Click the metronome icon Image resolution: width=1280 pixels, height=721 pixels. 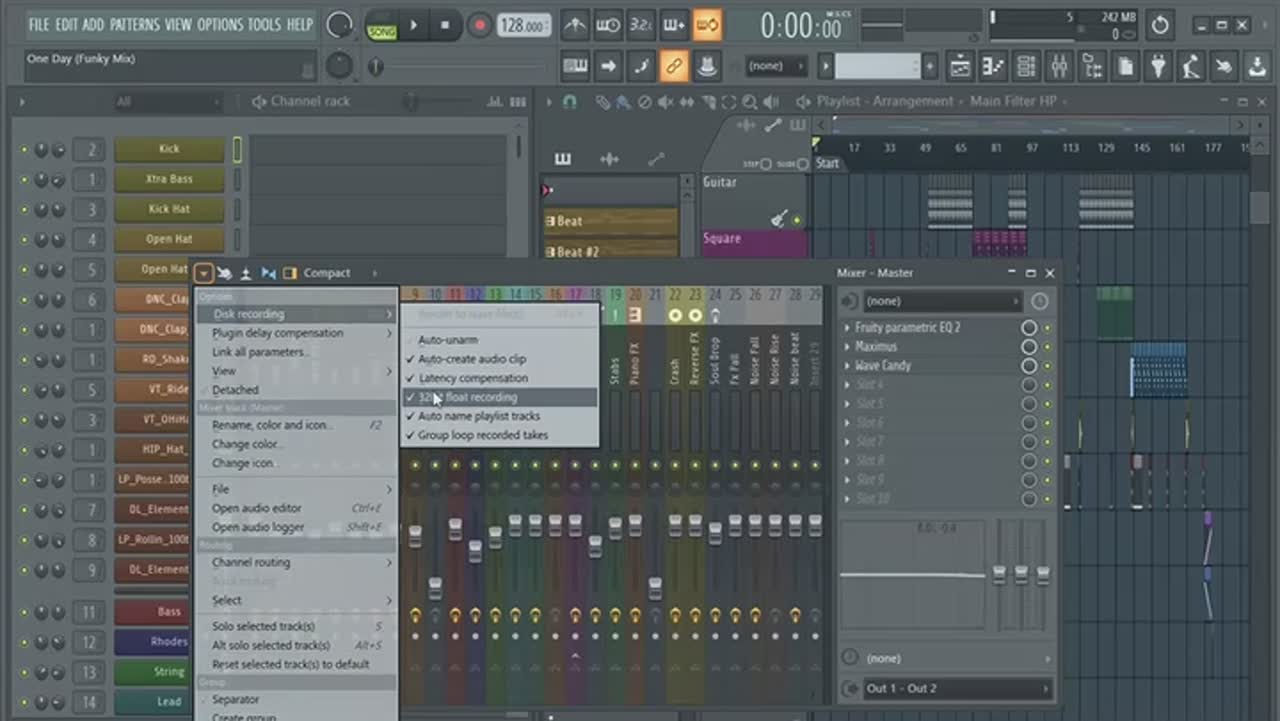tap(574, 25)
